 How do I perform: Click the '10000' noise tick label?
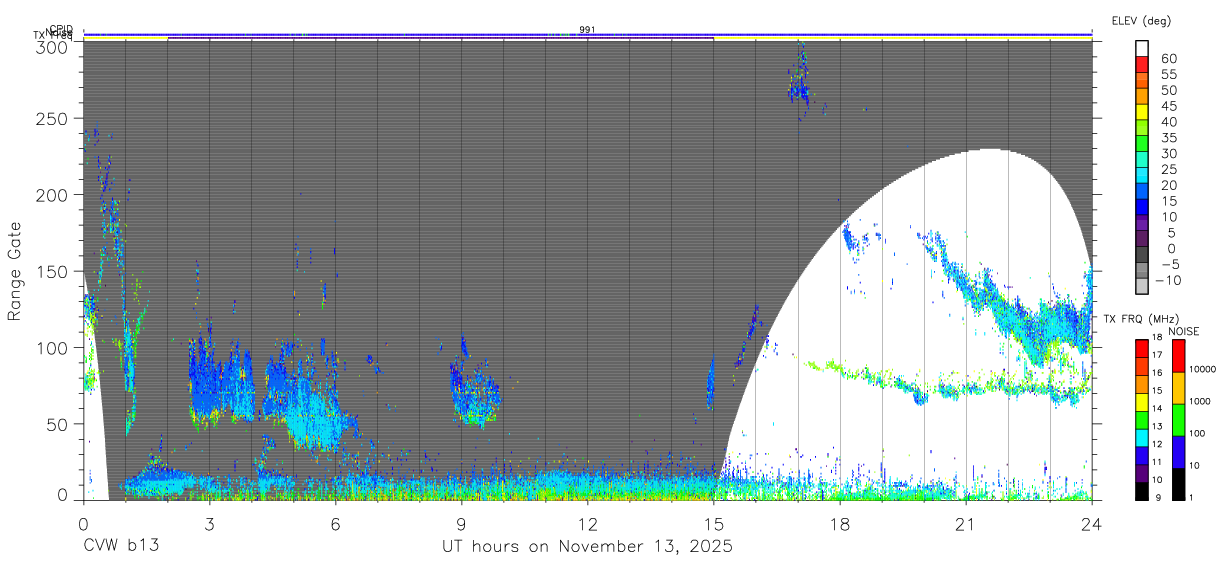coord(1204,369)
